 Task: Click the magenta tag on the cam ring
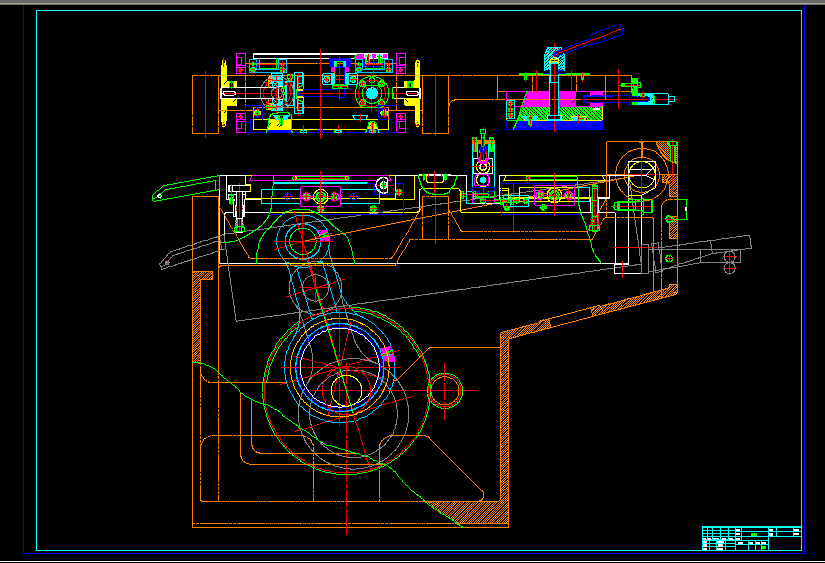tap(388, 353)
